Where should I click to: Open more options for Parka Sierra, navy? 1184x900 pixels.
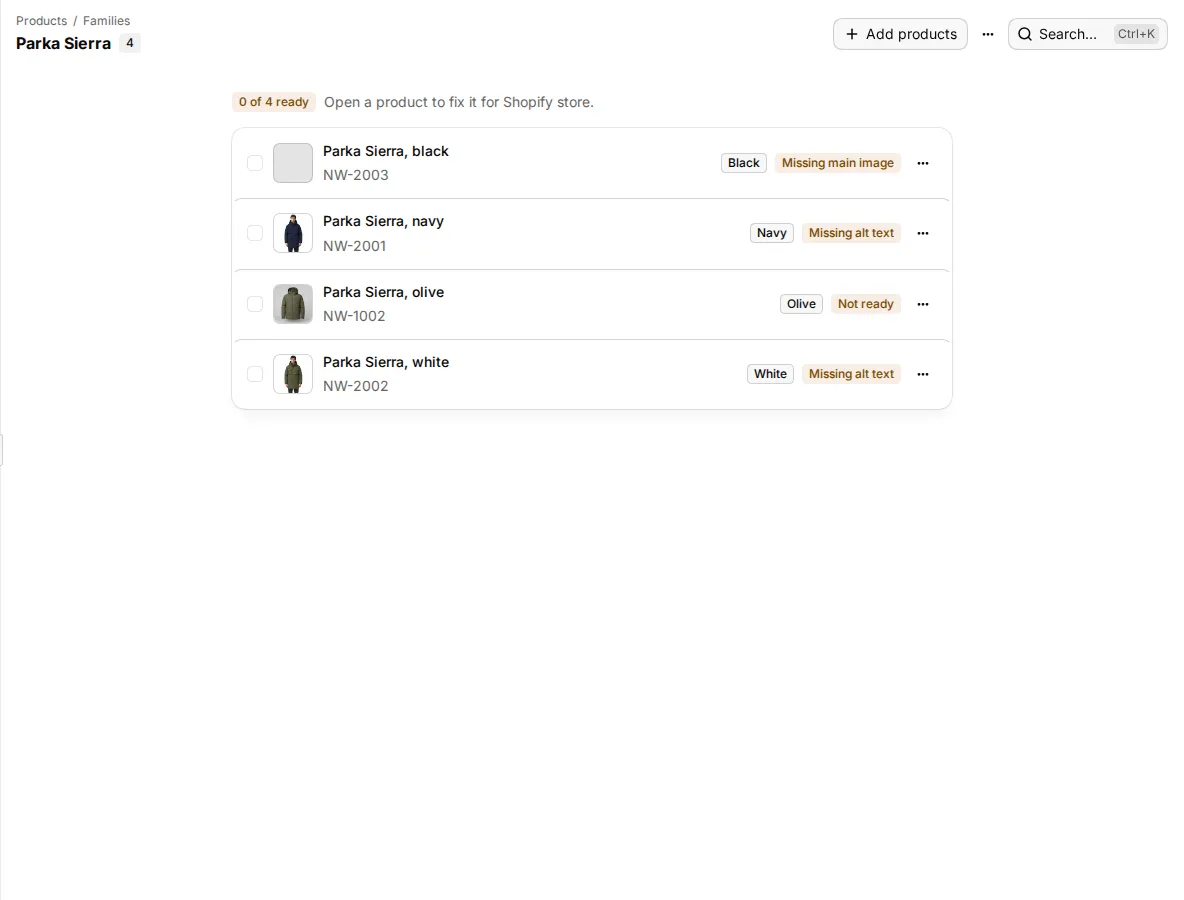(923, 233)
